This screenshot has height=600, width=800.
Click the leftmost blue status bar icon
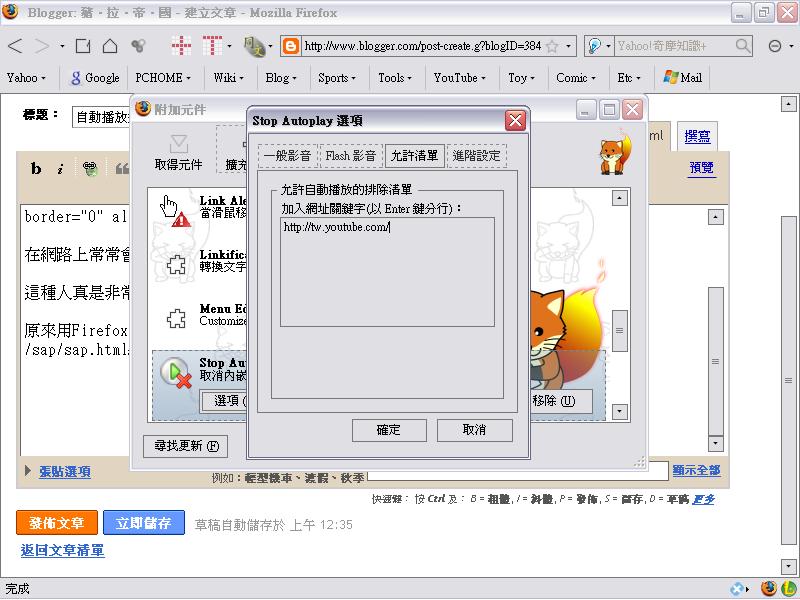point(737,589)
